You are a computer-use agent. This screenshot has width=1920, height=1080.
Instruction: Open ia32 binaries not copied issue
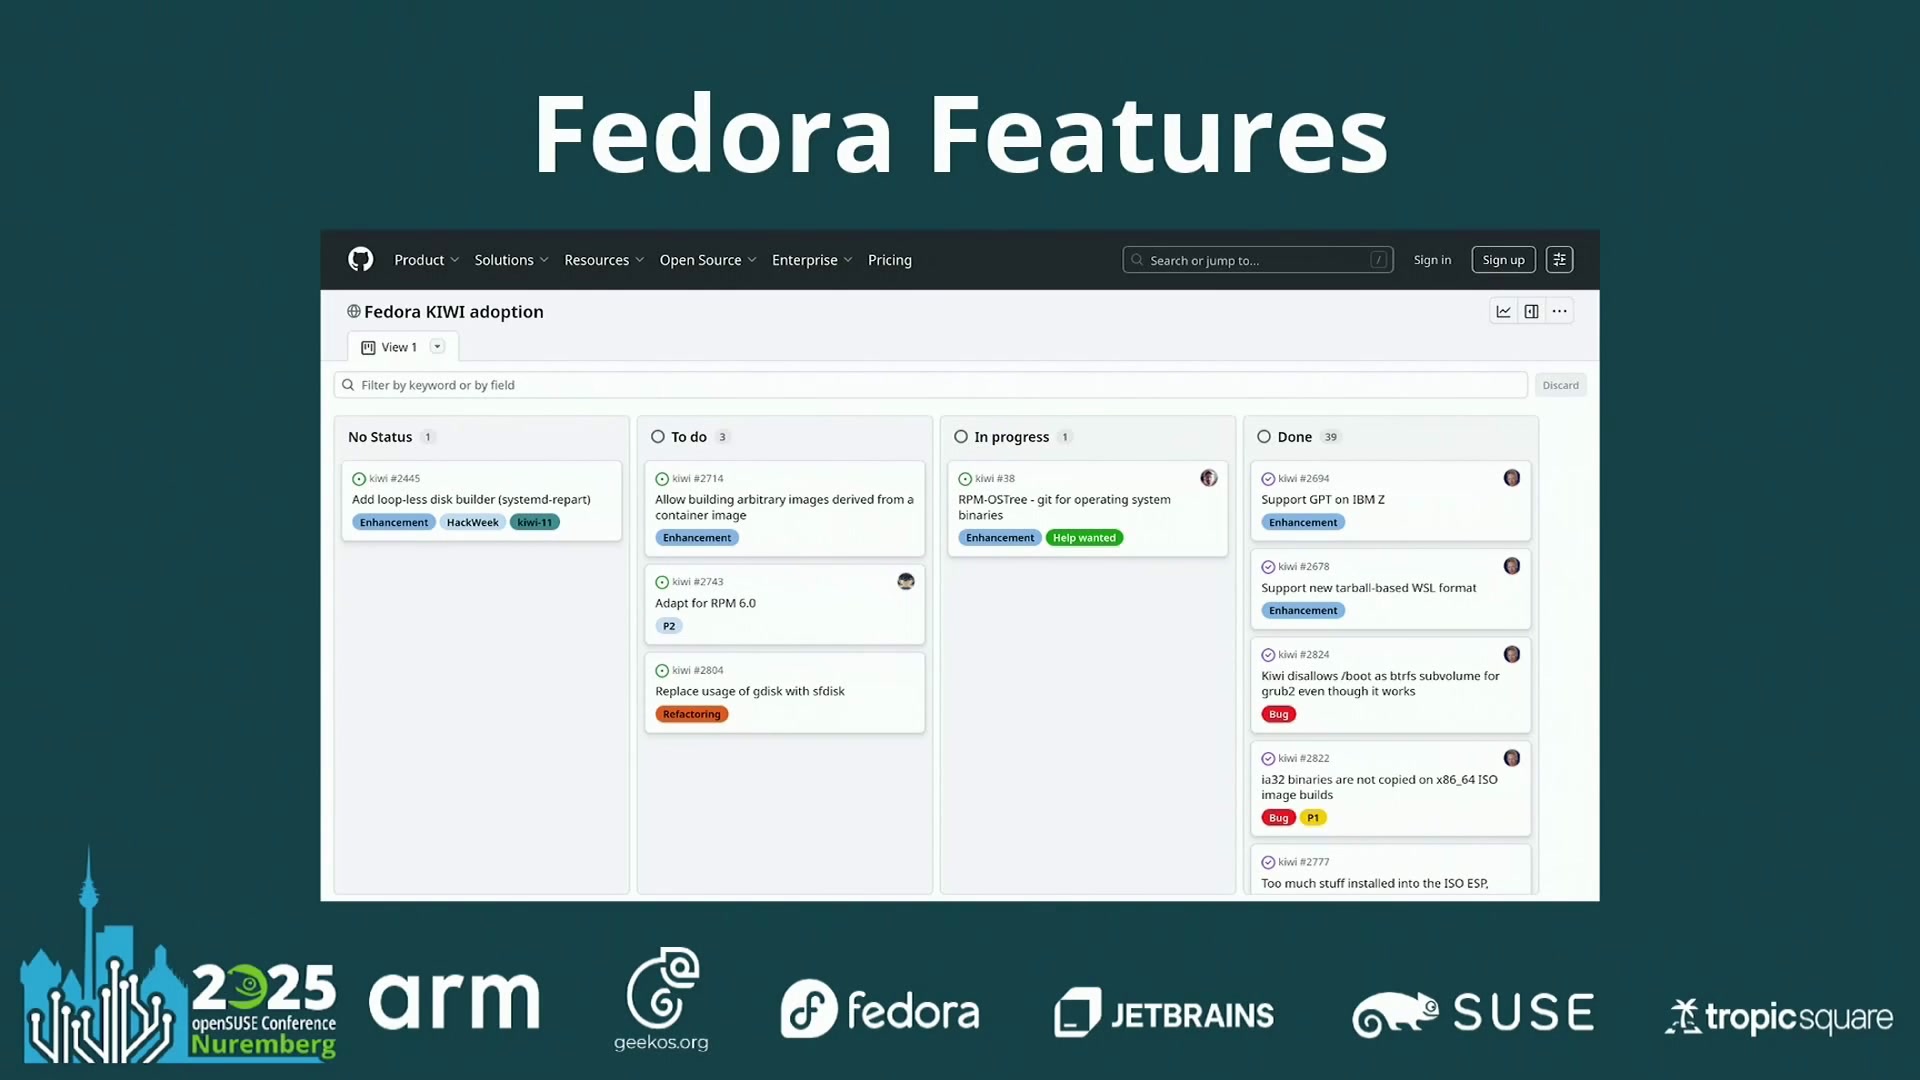(x=1379, y=787)
